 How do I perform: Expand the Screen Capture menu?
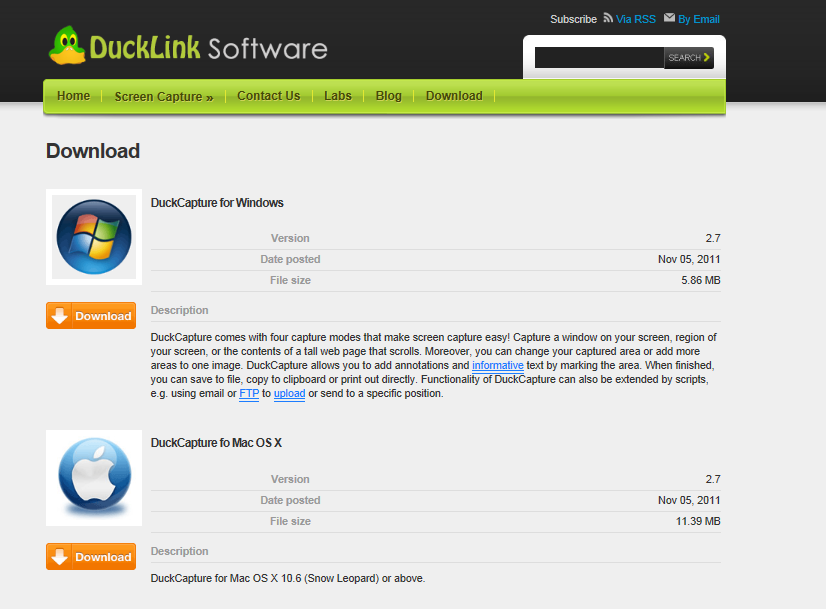point(164,97)
